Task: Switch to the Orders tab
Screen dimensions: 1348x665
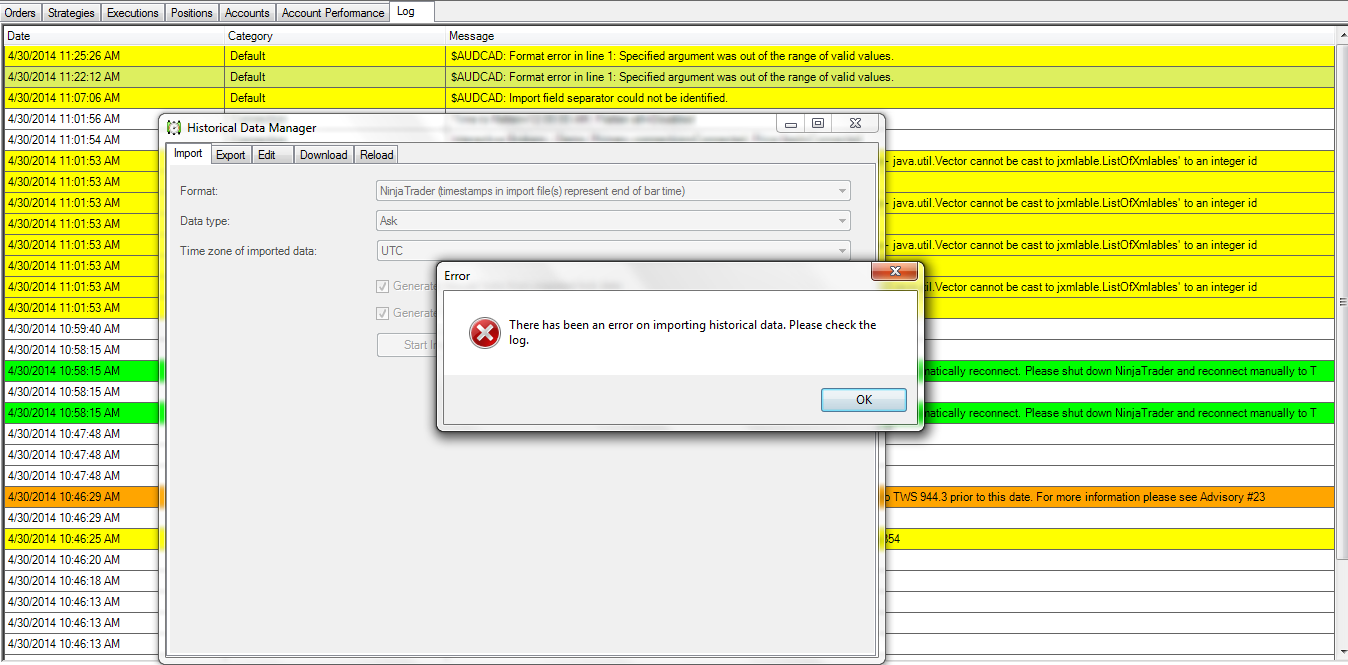Action: [x=21, y=13]
